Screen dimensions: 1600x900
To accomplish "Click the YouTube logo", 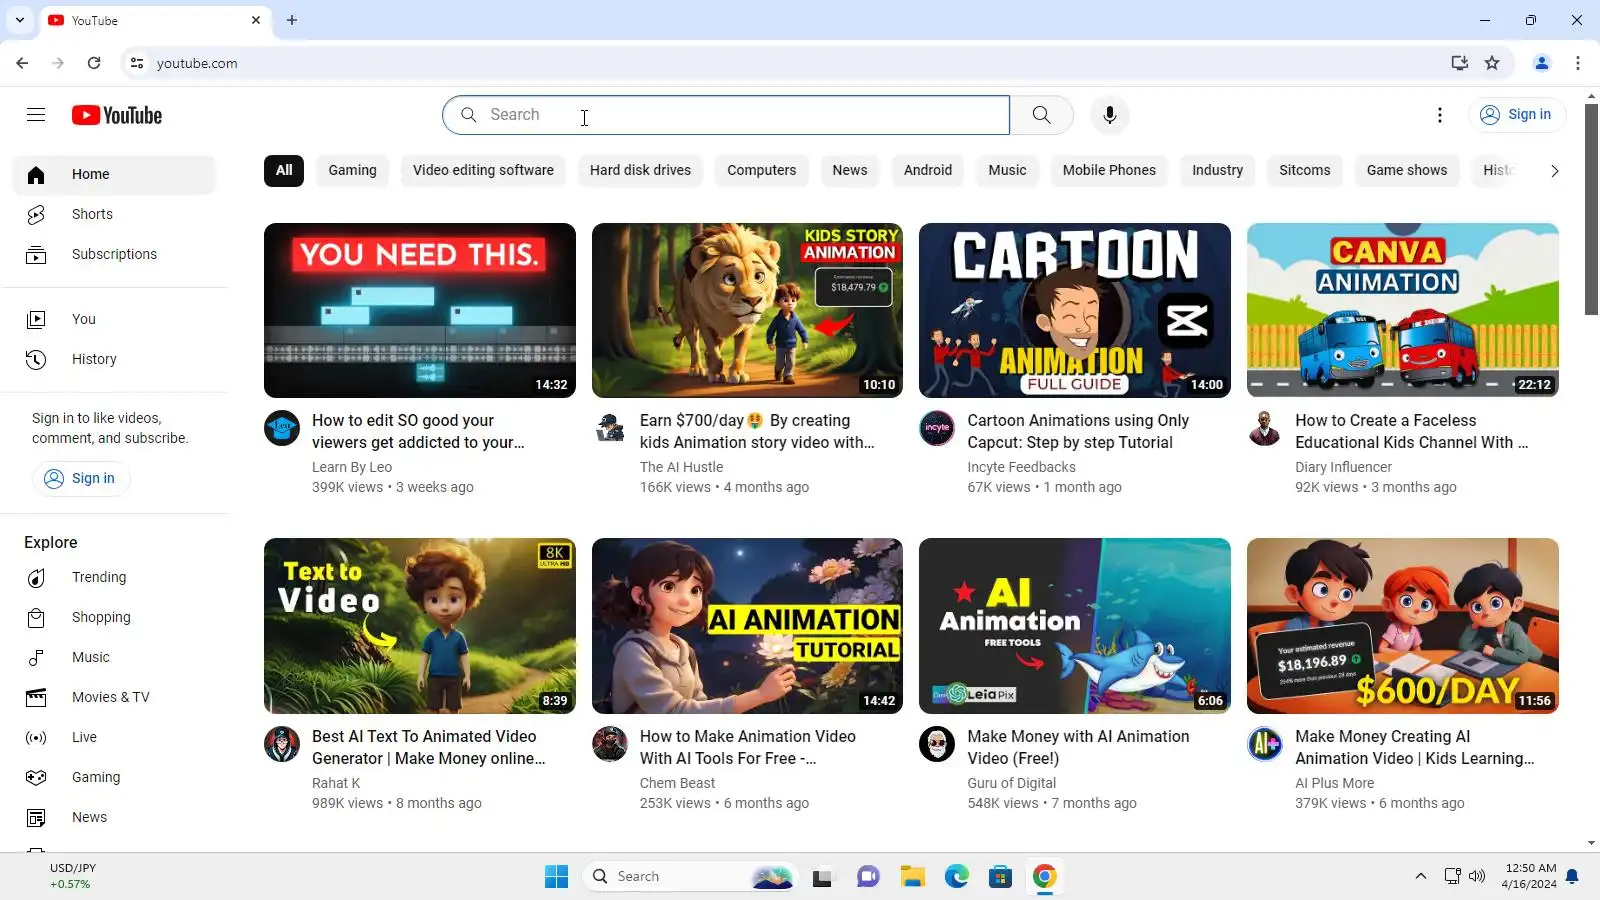I will coord(117,115).
